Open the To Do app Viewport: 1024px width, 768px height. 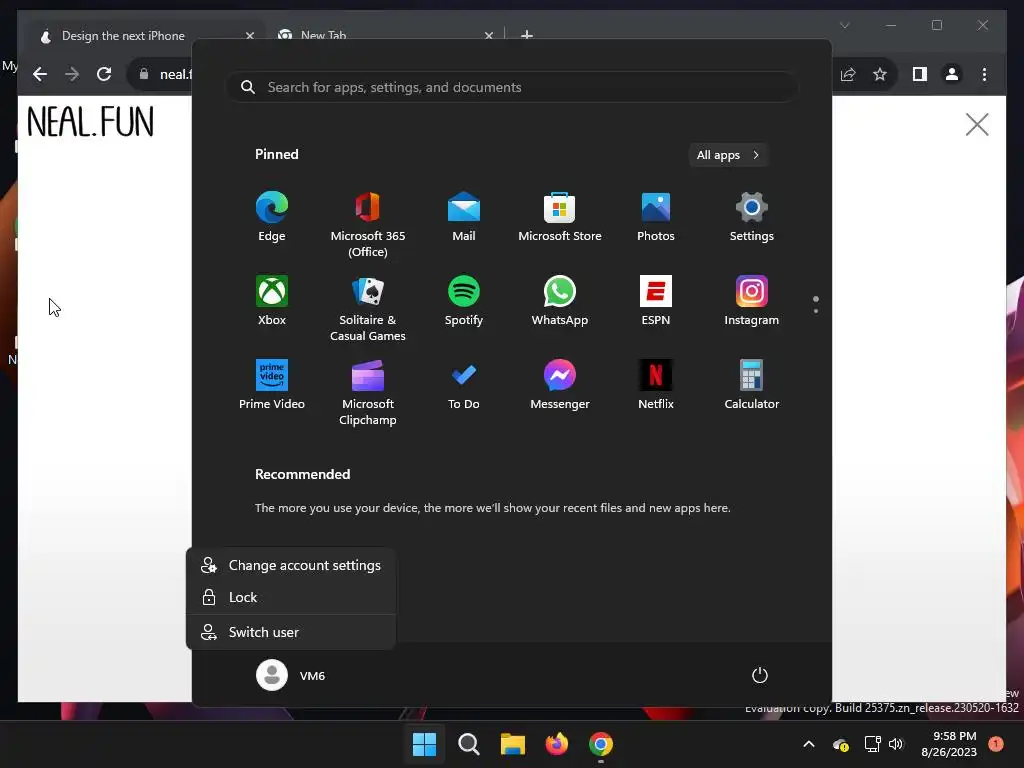[464, 385]
